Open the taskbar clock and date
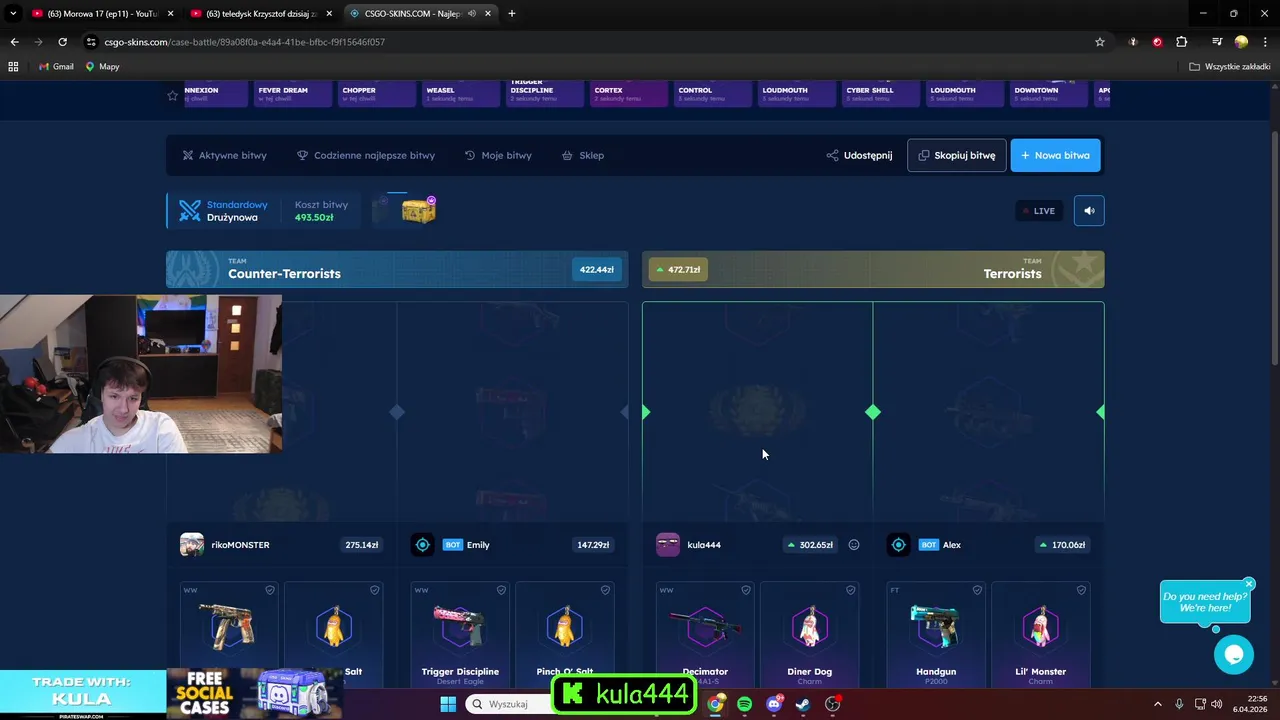This screenshot has height=720, width=1280. (x=1250, y=704)
